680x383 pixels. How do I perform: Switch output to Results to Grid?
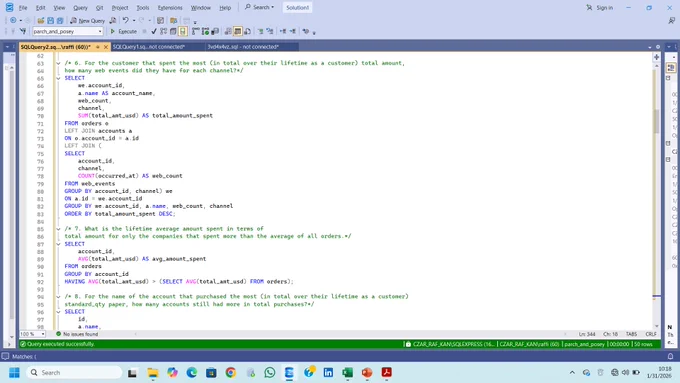[238, 31]
